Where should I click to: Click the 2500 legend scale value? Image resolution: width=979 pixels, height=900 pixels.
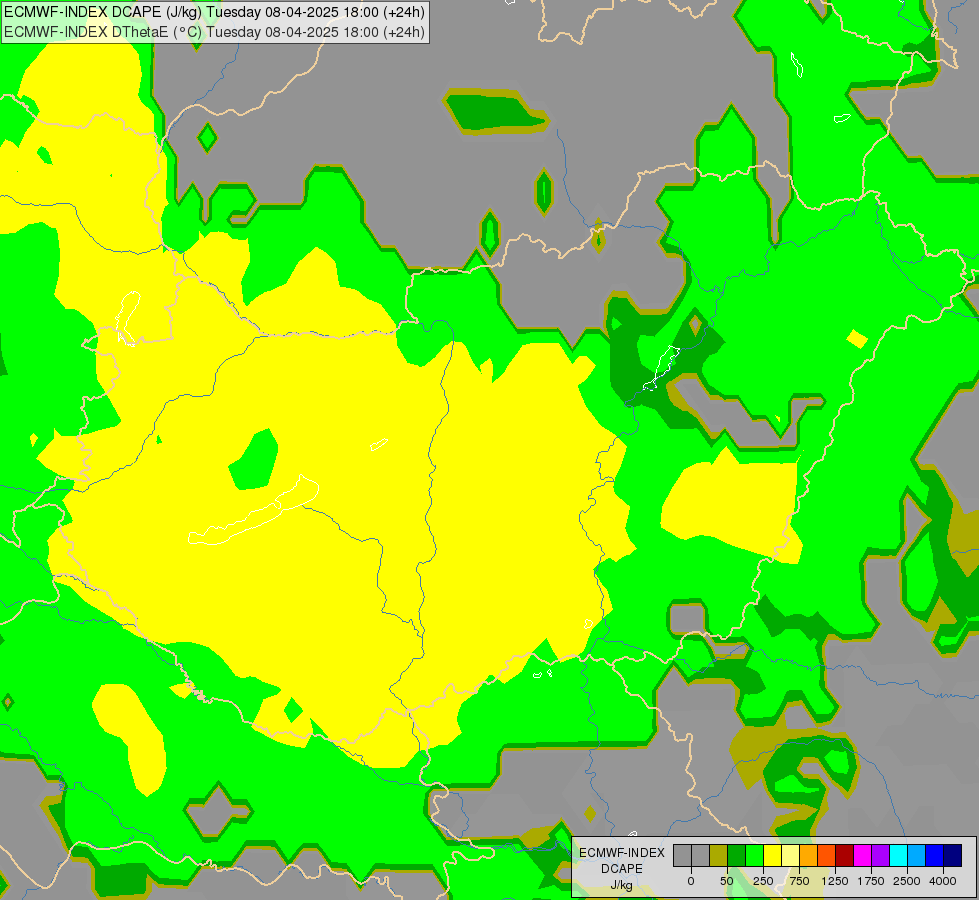(907, 881)
